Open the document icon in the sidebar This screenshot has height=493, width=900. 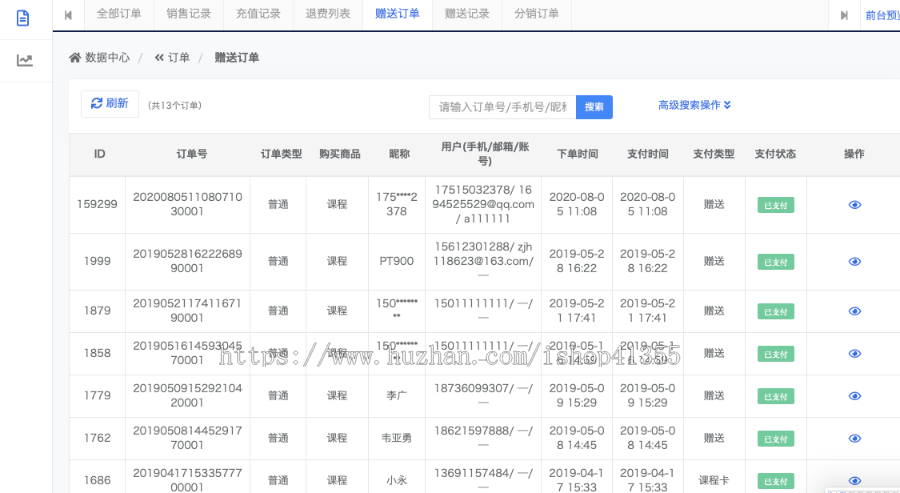(22, 18)
